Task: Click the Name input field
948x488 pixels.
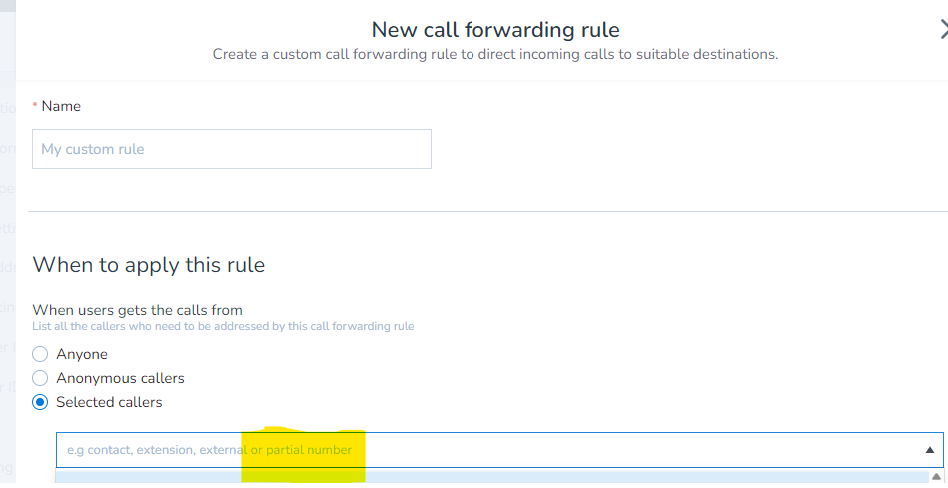Action: [x=232, y=149]
